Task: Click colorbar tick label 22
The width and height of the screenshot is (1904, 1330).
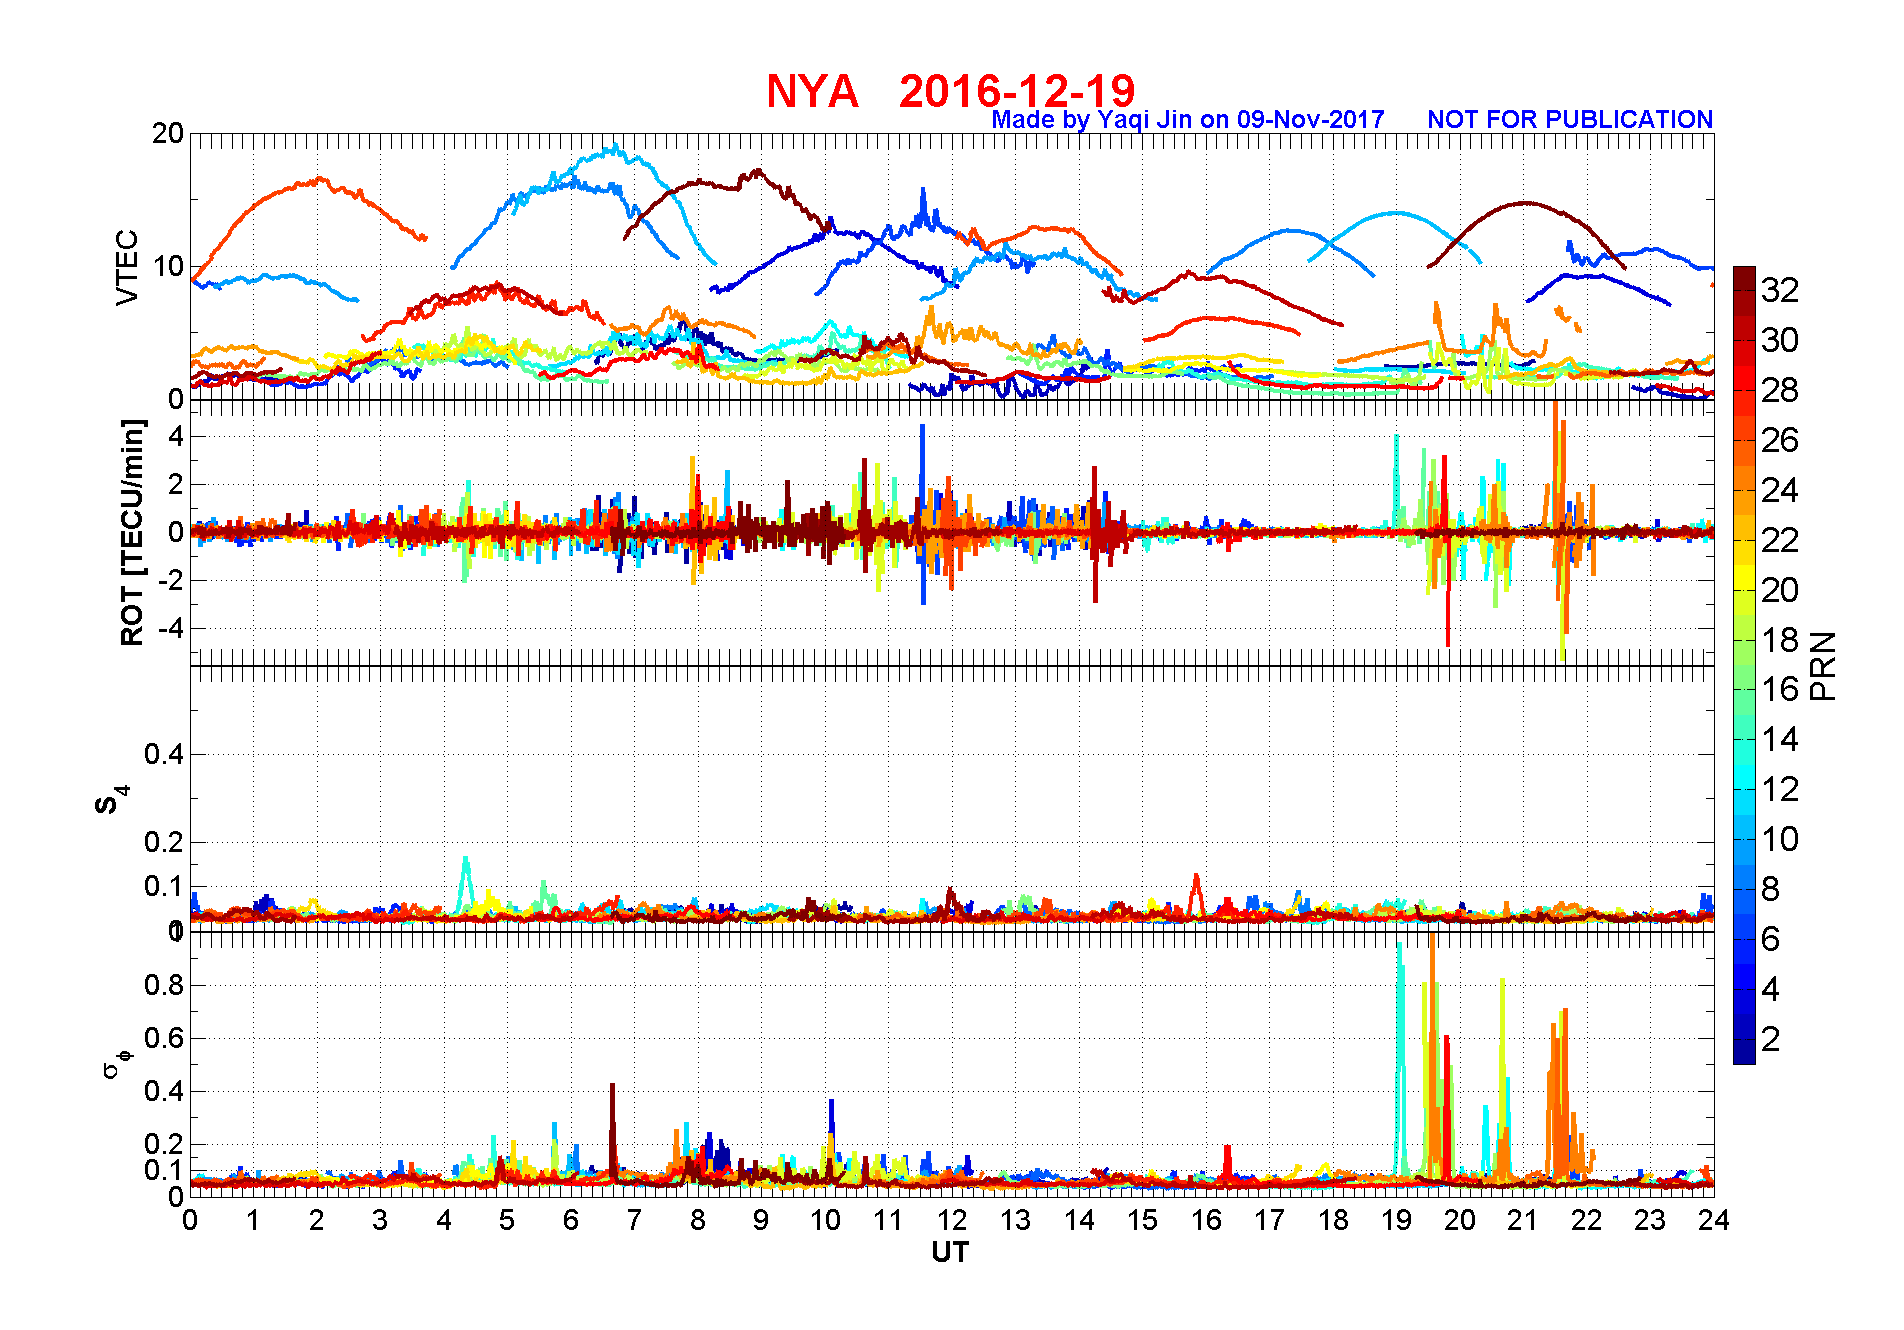Action: coord(1780,540)
